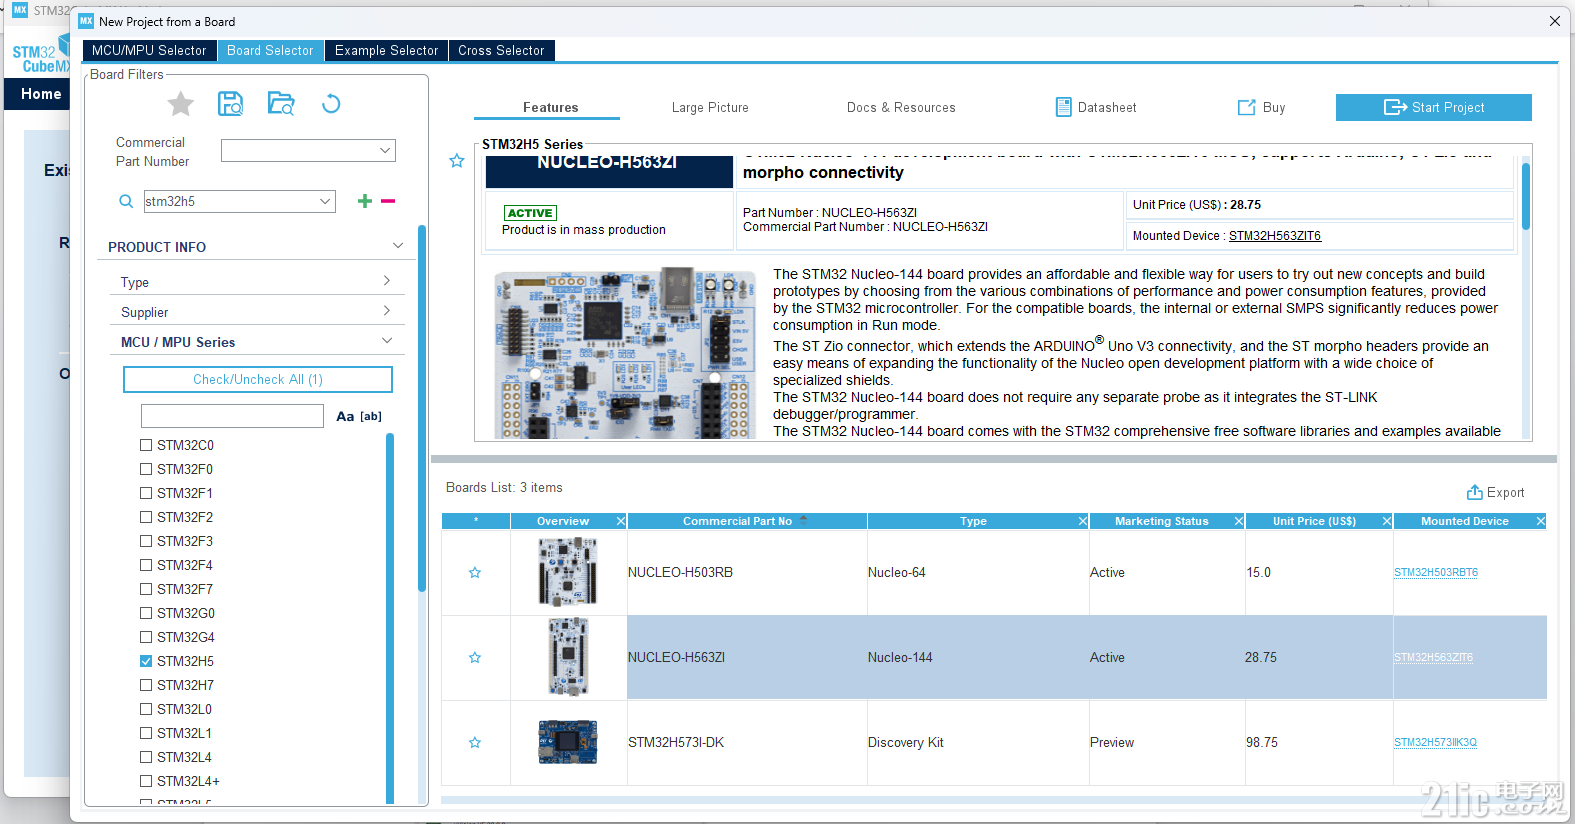This screenshot has width=1575, height=824.
Task: Click the series filter text field
Action: [232, 416]
